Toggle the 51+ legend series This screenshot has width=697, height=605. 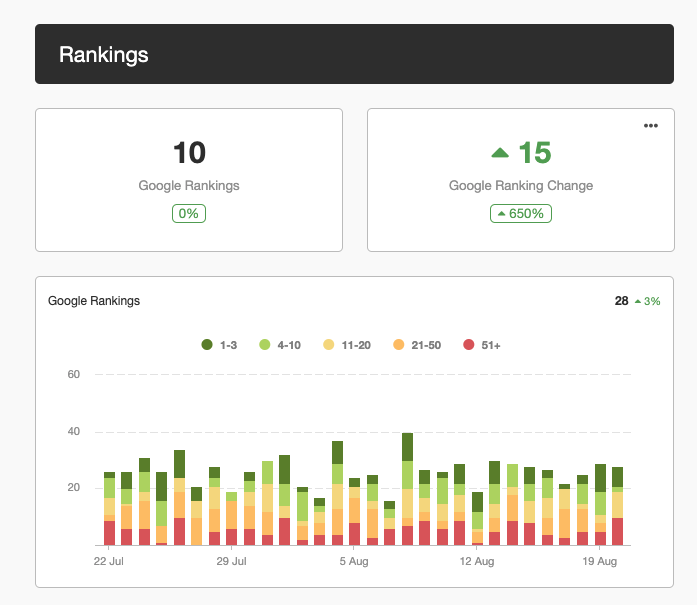482,345
